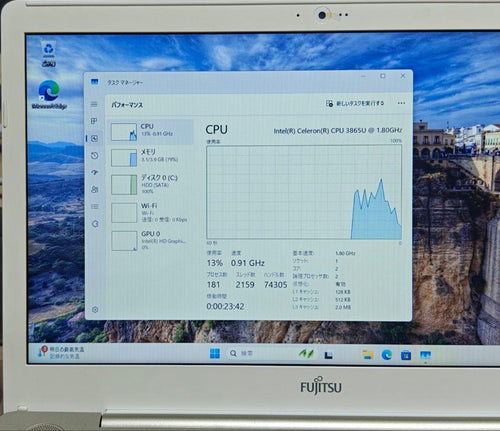Select the CPU resource in performance list
Image resolution: width=500 pixels, height=431 pixels.
[152, 131]
